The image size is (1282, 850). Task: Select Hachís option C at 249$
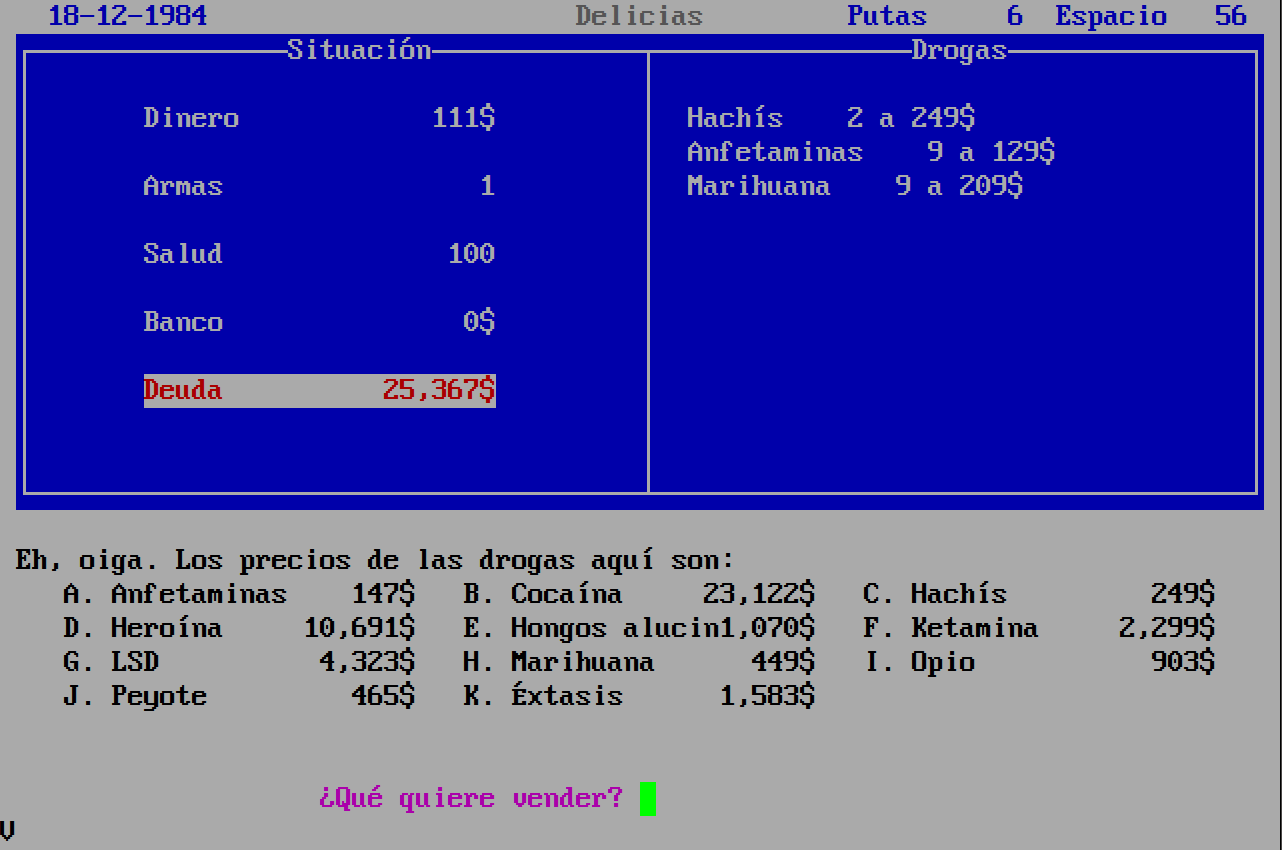(x=958, y=594)
